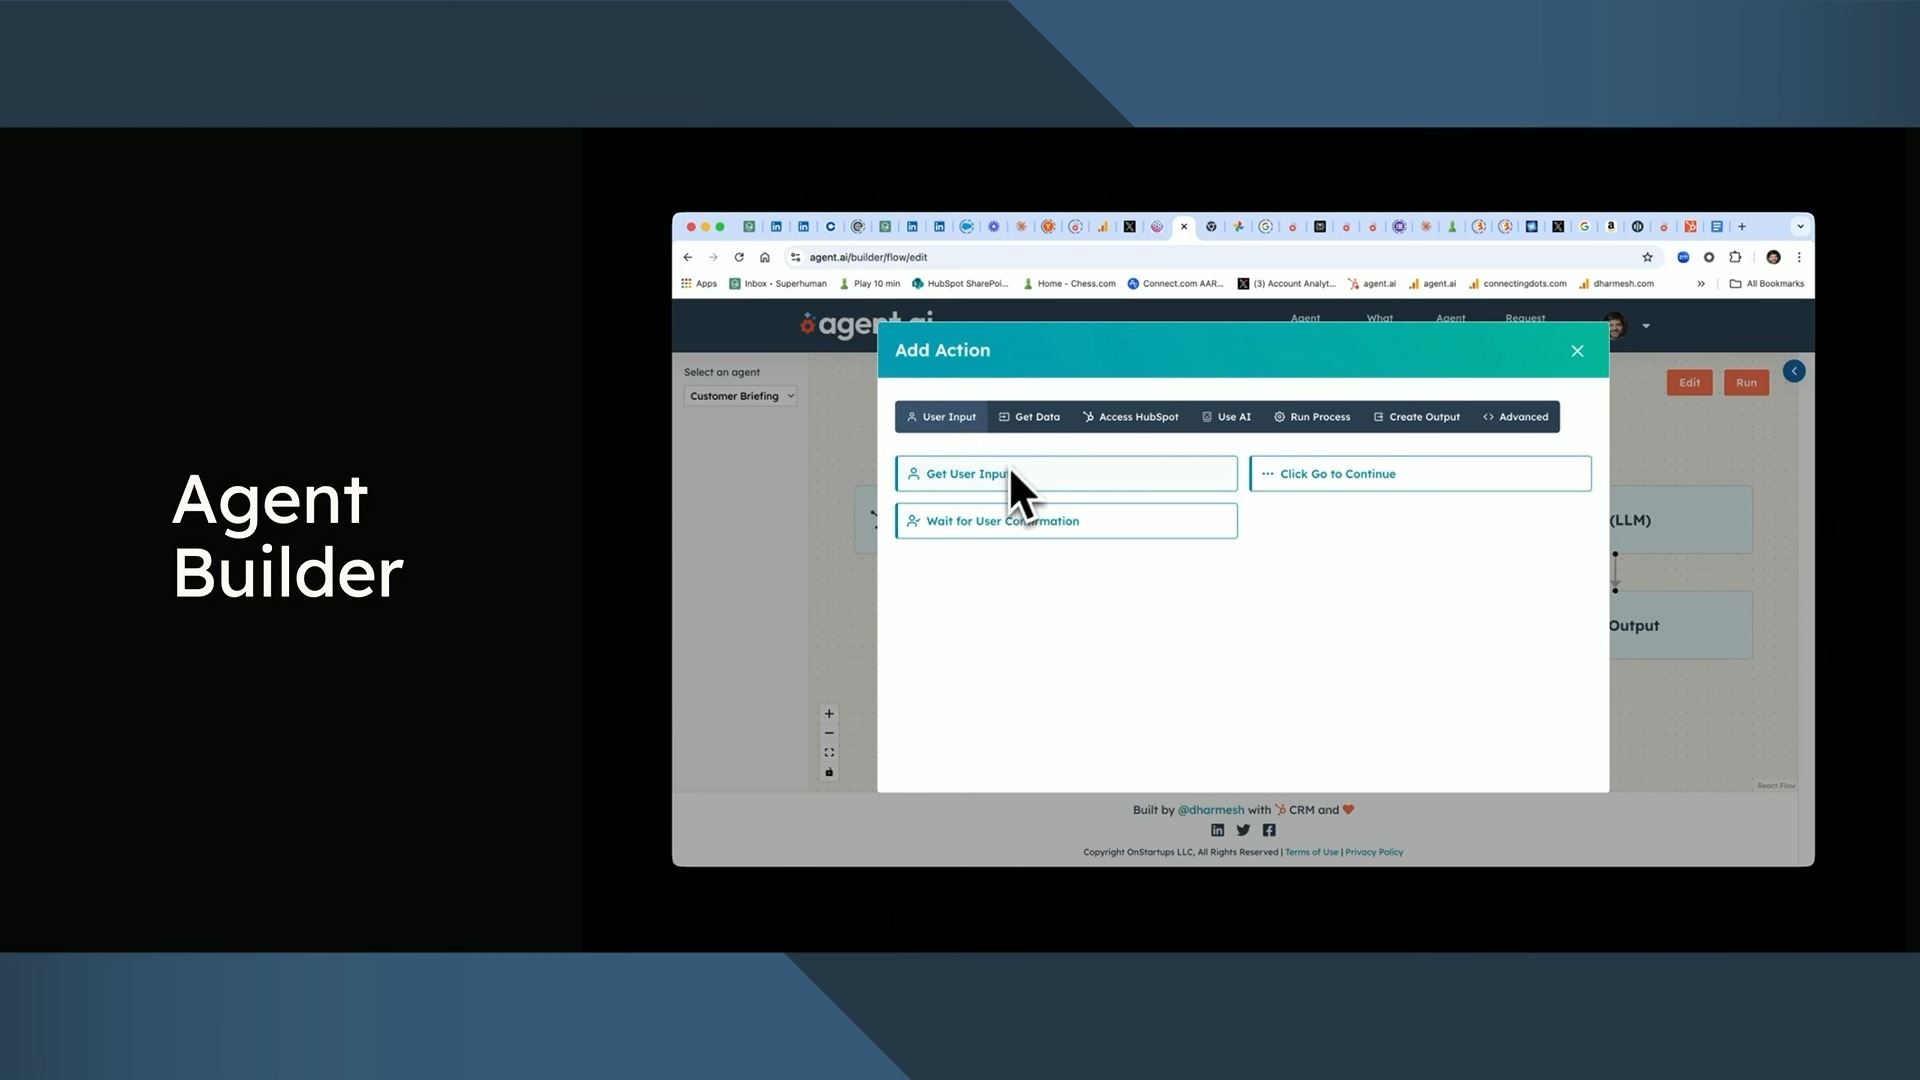This screenshot has height=1080, width=1920.
Task: Reload the browser page
Action: tap(739, 257)
